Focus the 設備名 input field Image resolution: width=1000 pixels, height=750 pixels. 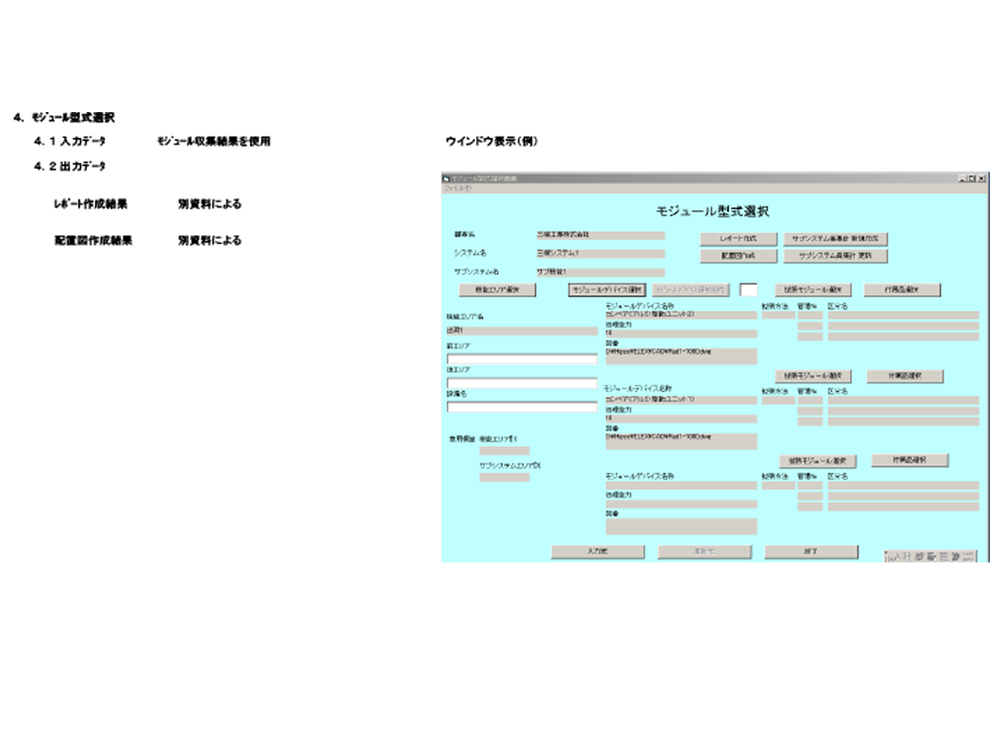[521, 407]
